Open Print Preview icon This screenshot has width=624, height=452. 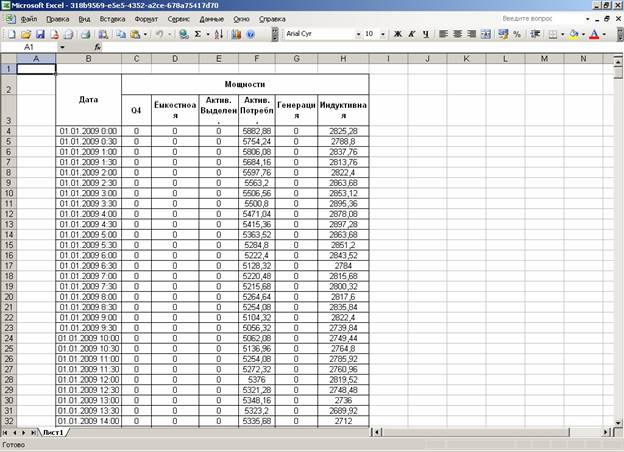(103, 34)
